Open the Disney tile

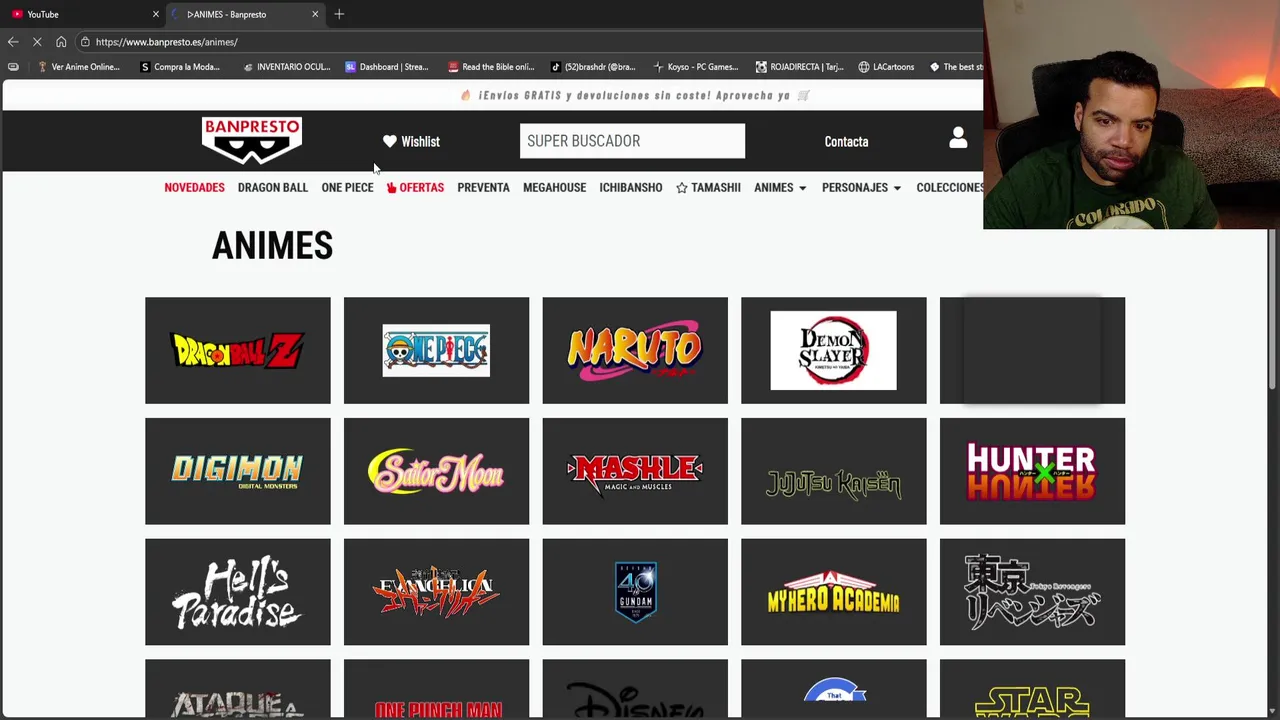pos(635,689)
